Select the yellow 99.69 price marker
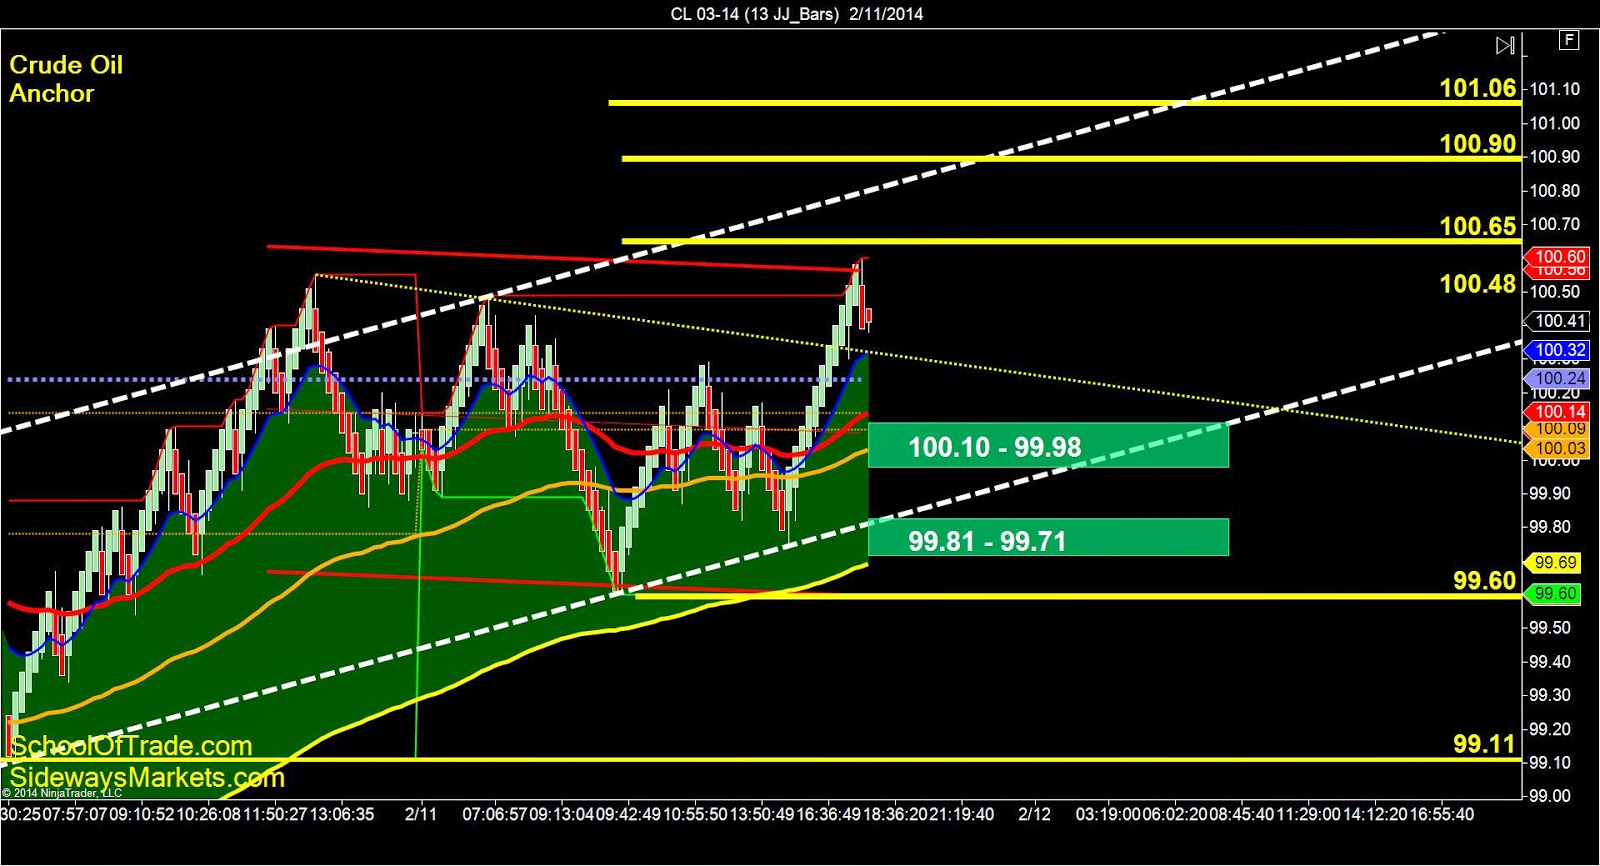The height and width of the screenshot is (866, 1600). (1554, 563)
